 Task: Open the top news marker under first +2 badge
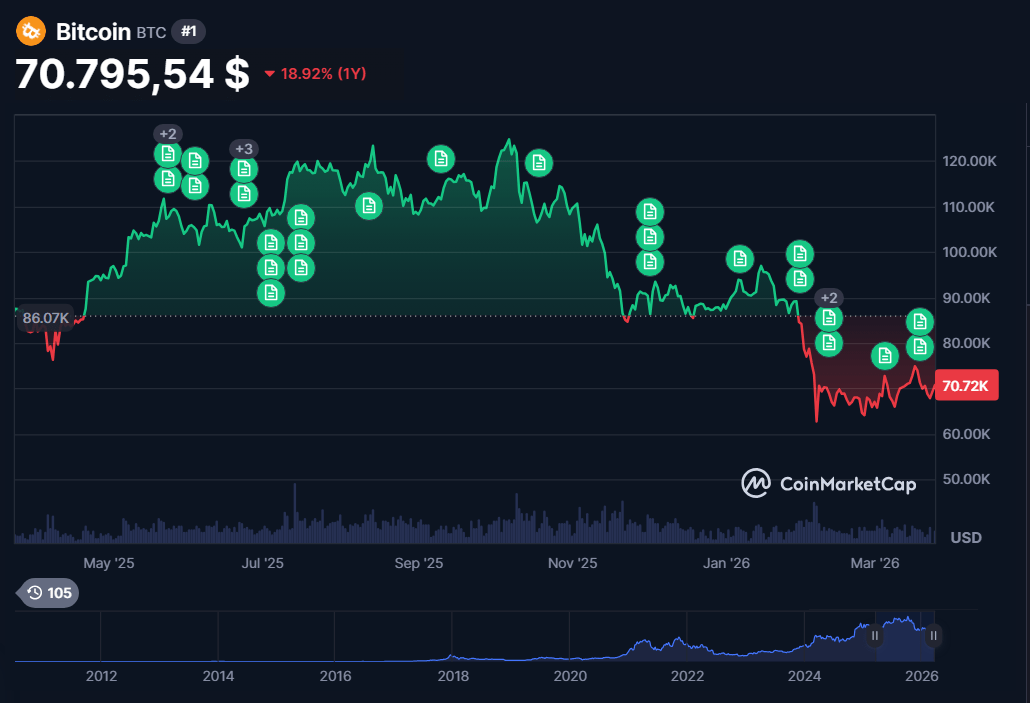(168, 154)
